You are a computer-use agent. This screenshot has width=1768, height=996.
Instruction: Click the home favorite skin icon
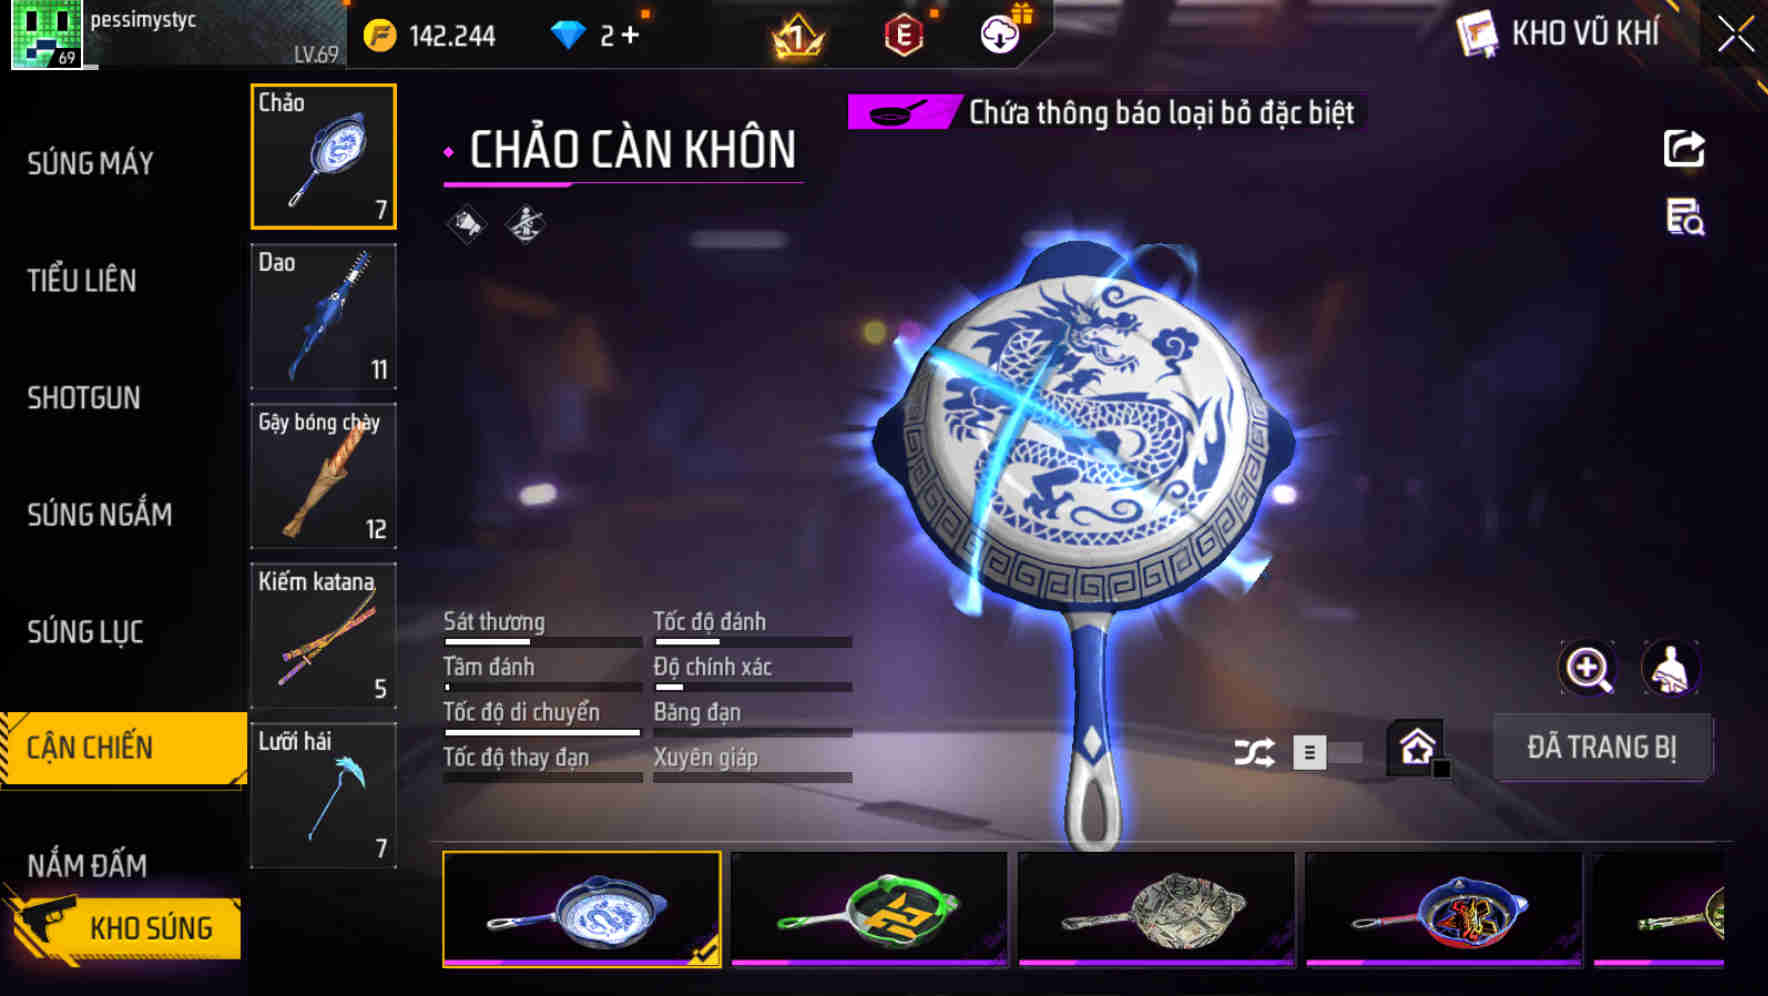click(x=1416, y=746)
